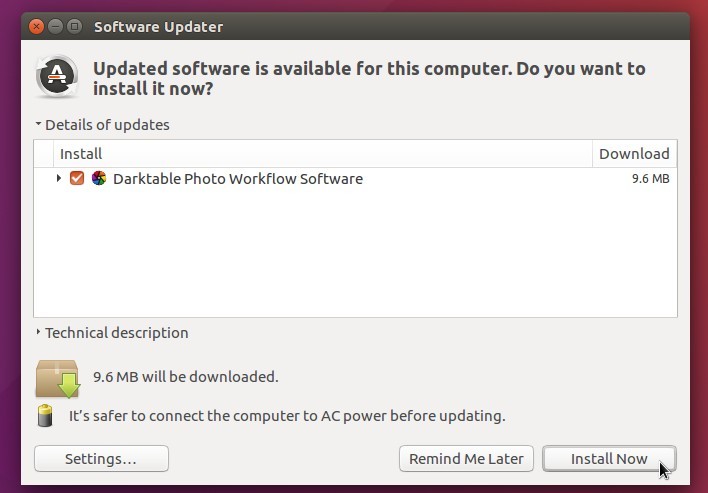
Task: Click the Software Updater logo icon
Action: (57, 77)
